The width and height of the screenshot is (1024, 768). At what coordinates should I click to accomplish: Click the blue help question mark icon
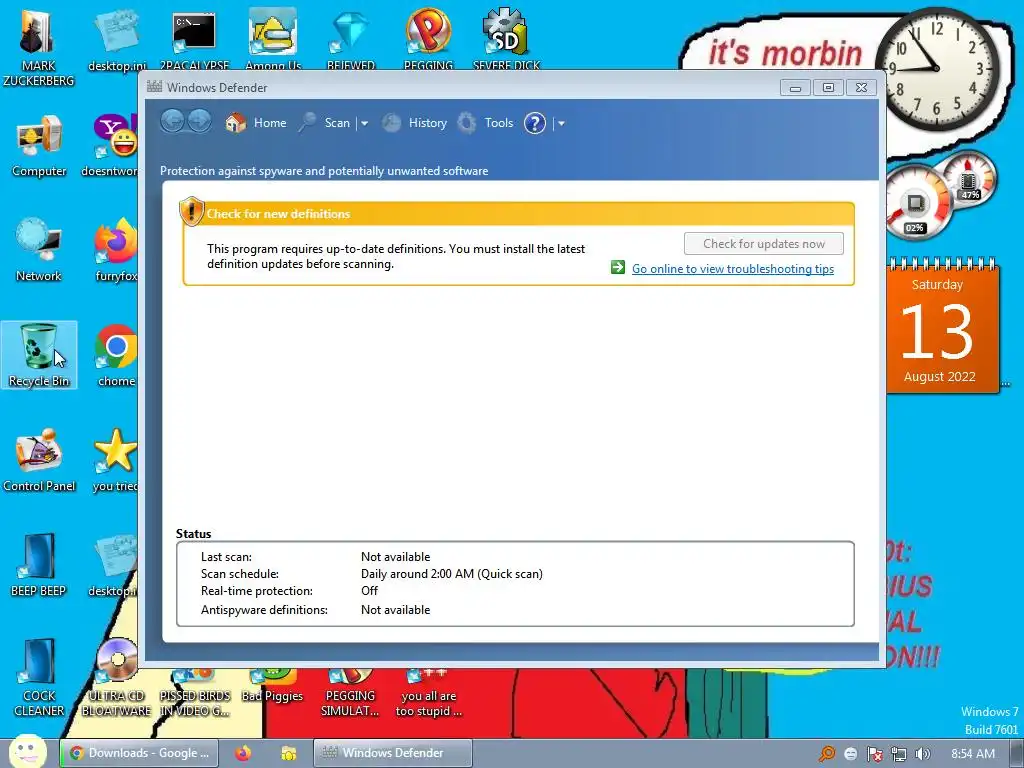tap(535, 123)
